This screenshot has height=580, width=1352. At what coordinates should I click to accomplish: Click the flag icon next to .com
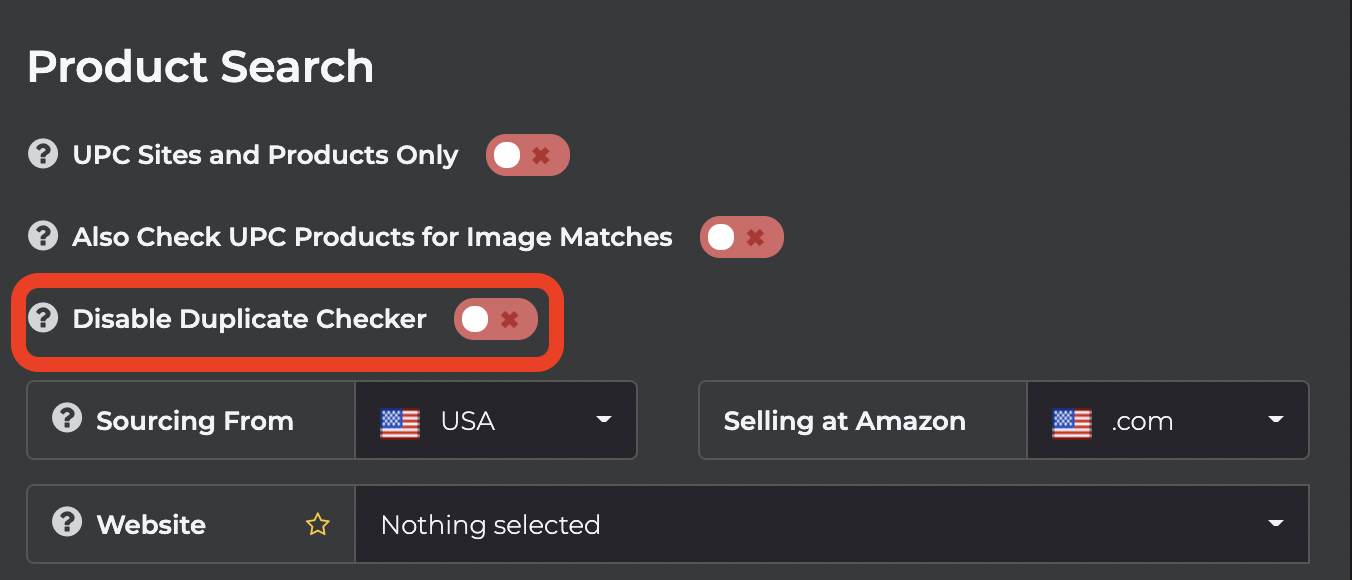pos(1072,422)
